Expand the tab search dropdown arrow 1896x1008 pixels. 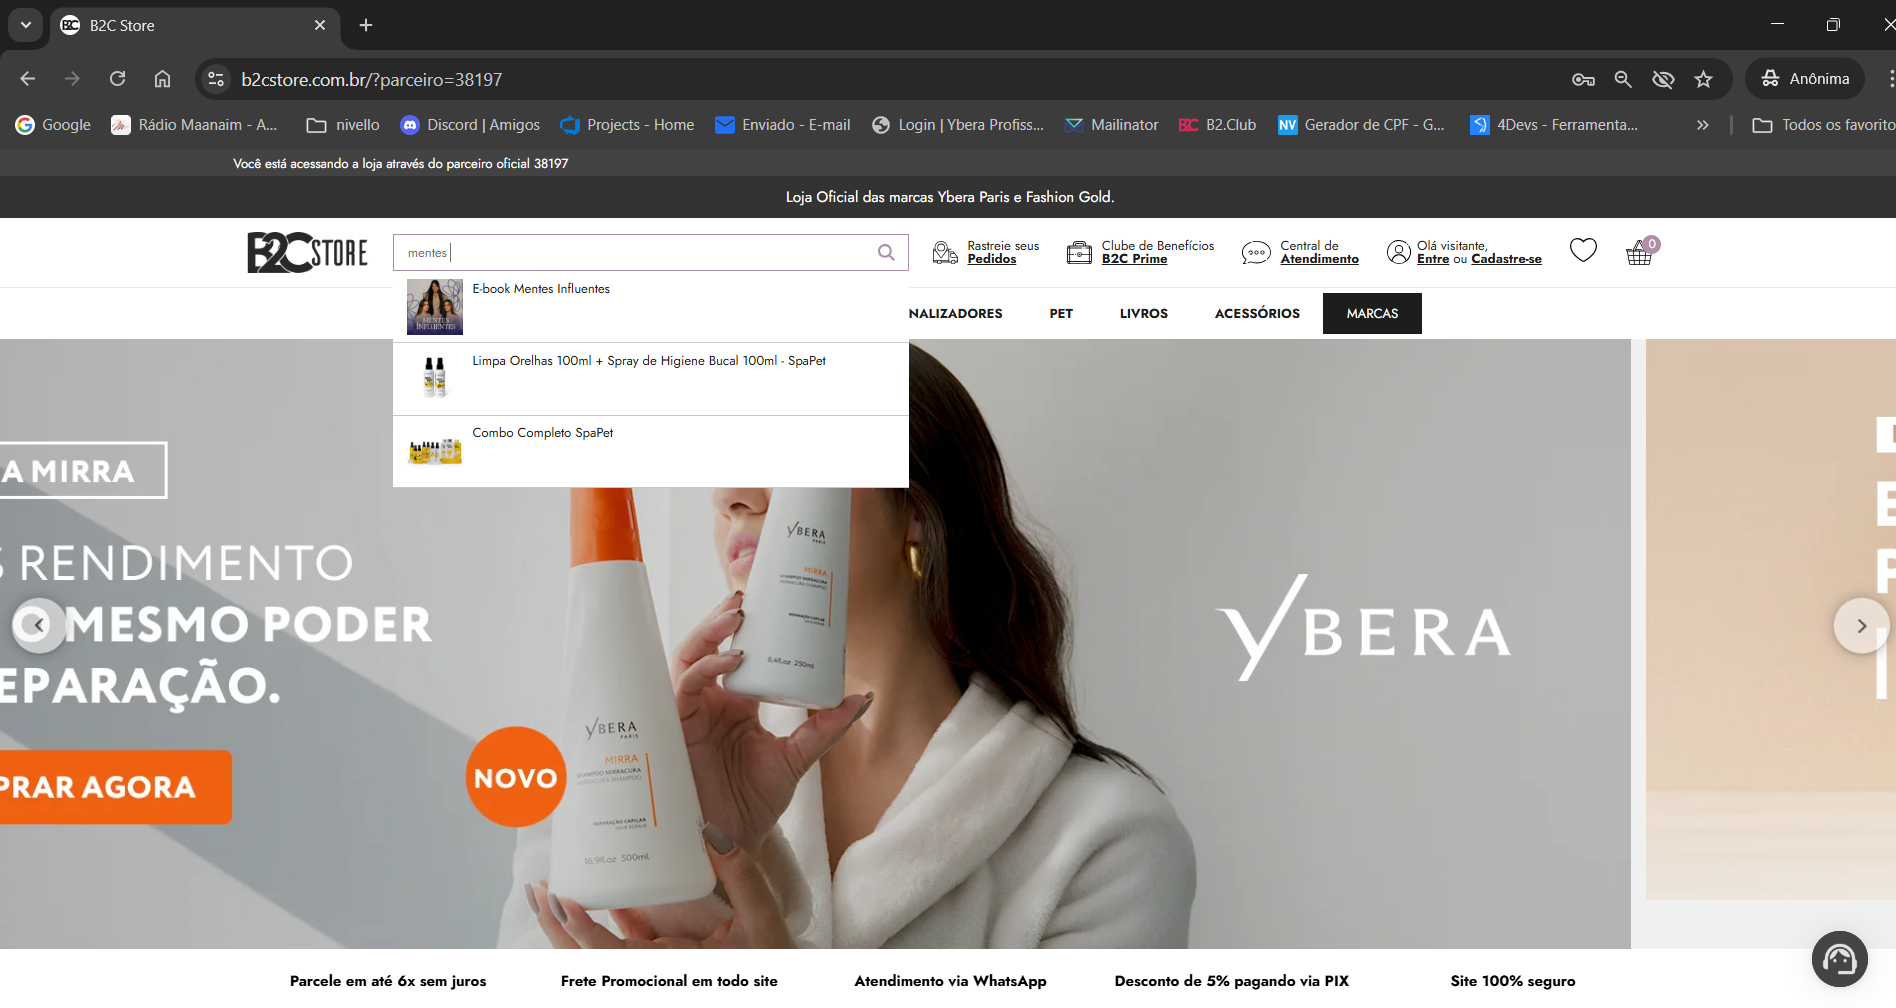pos(25,25)
